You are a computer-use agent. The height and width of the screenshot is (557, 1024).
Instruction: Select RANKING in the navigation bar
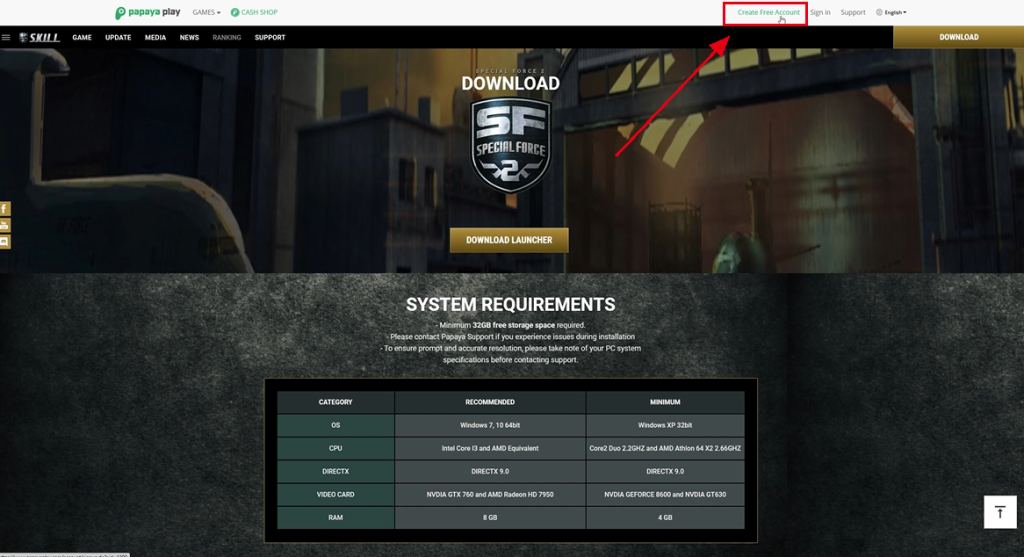point(226,38)
